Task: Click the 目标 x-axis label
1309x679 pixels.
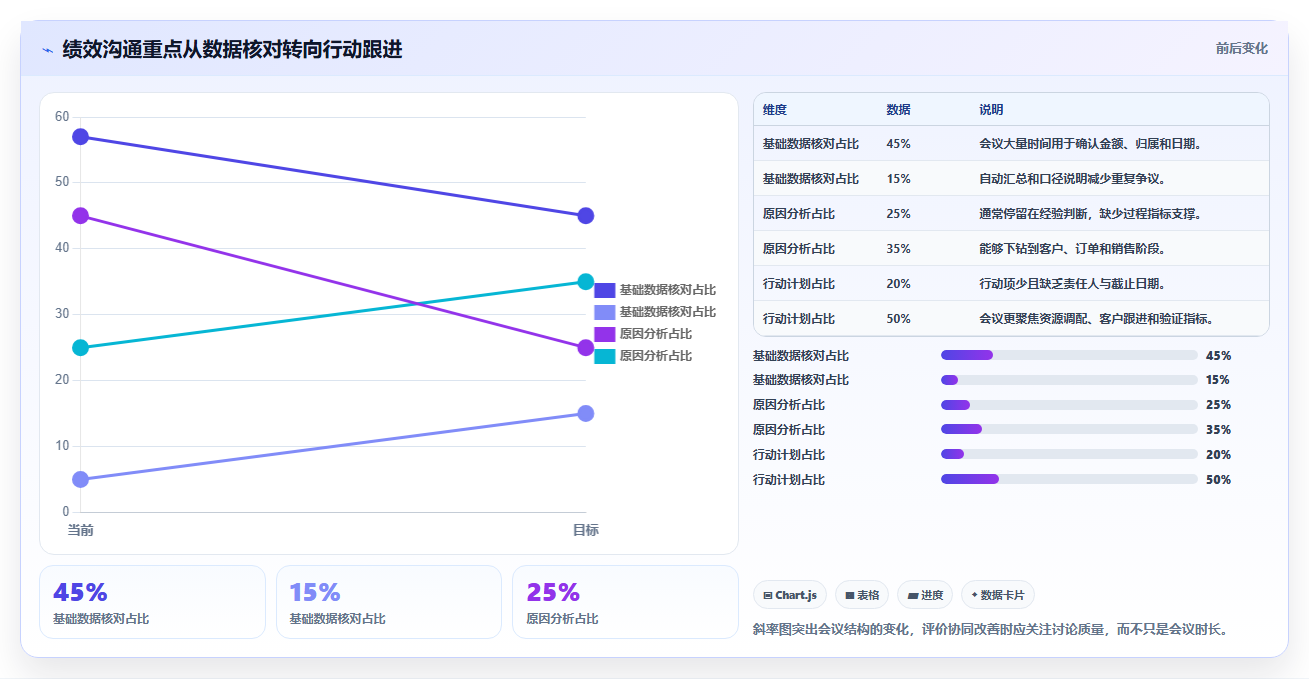Action: coord(586,530)
